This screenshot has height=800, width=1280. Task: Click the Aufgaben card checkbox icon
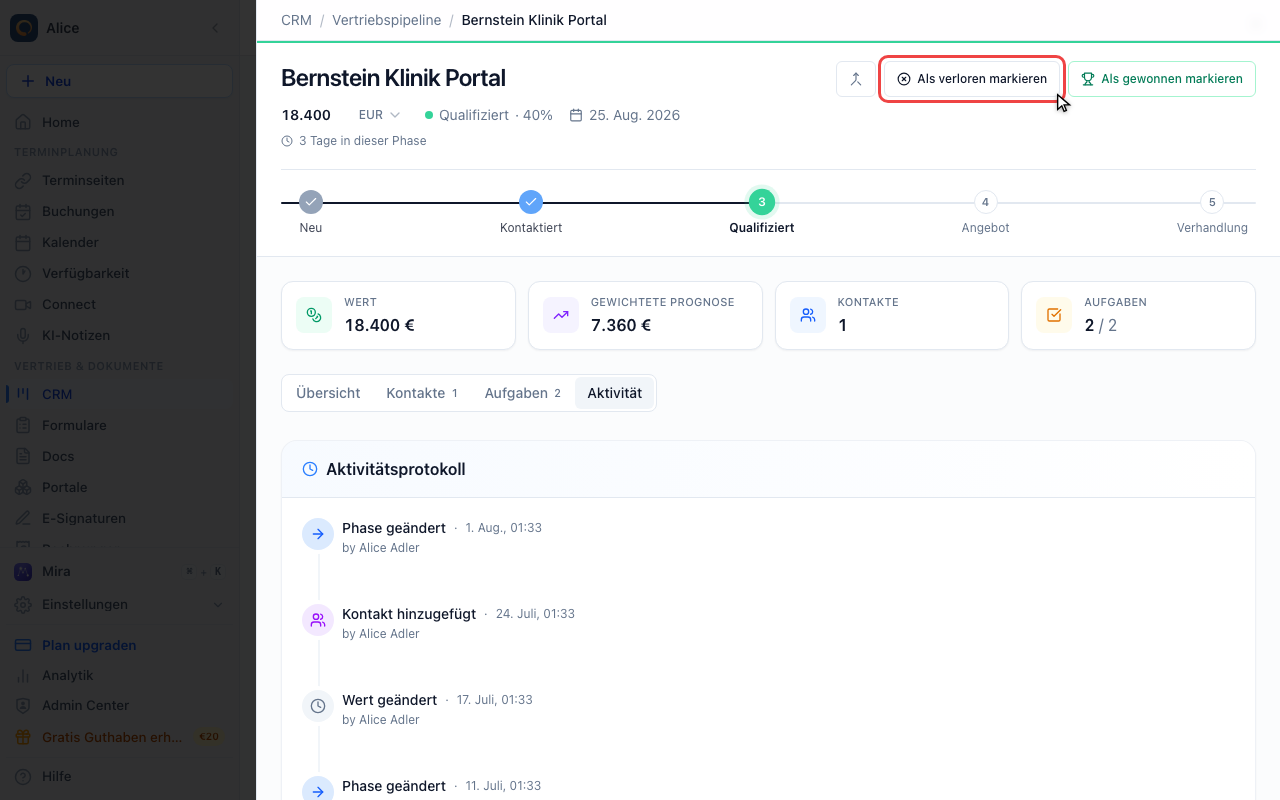point(1054,315)
